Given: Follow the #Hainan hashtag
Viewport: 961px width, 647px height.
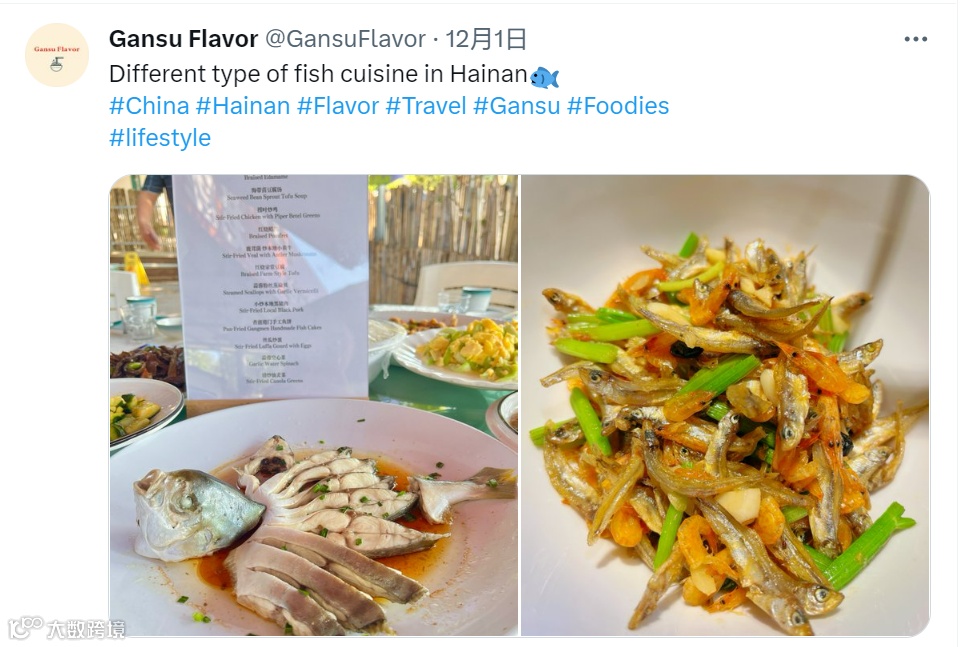Looking at the screenshot, I should pyautogui.click(x=243, y=106).
